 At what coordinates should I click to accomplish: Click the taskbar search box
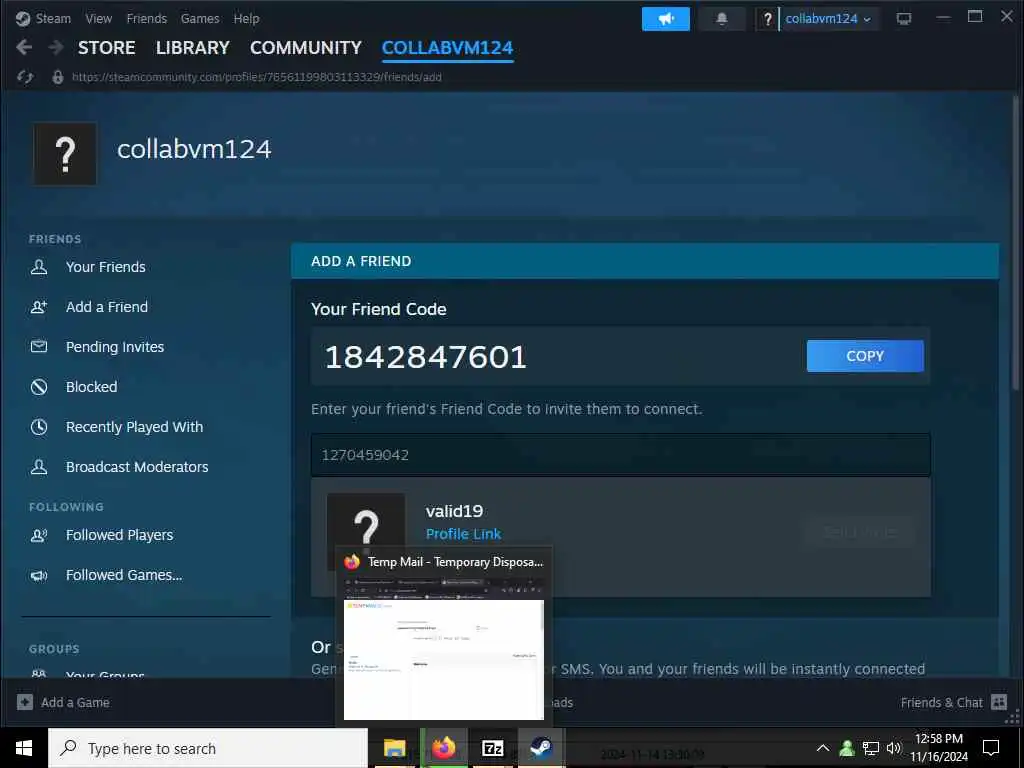point(208,748)
